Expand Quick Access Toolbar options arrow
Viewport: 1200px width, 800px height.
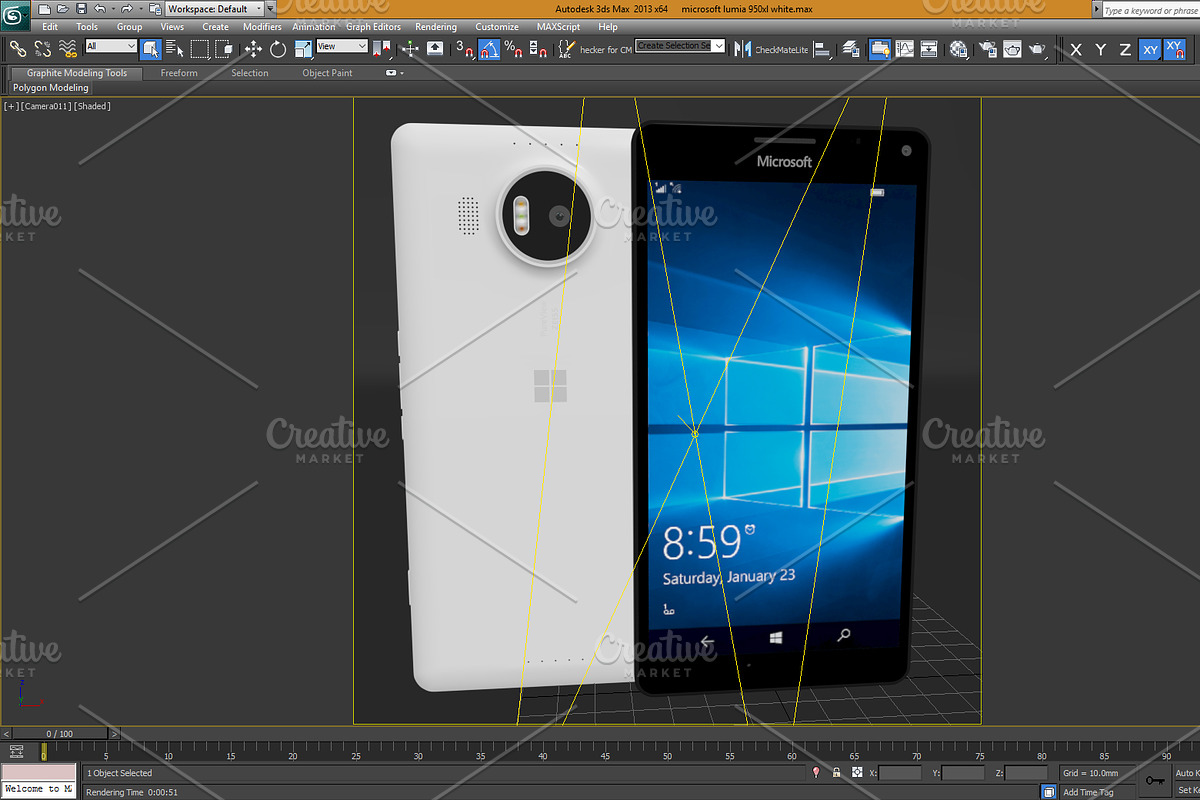(x=271, y=9)
